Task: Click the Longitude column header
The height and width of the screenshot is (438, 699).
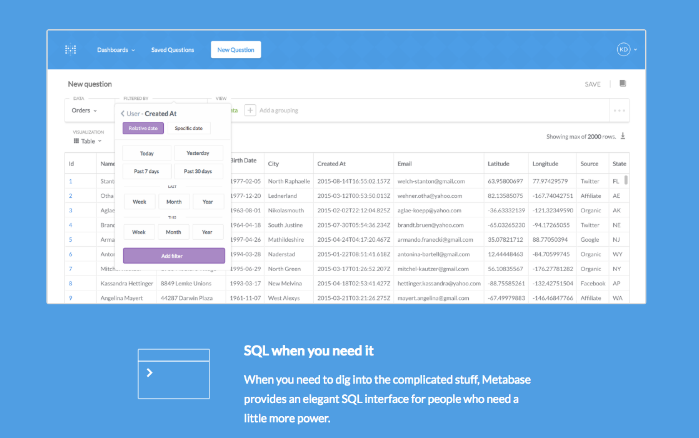Action: [545, 164]
